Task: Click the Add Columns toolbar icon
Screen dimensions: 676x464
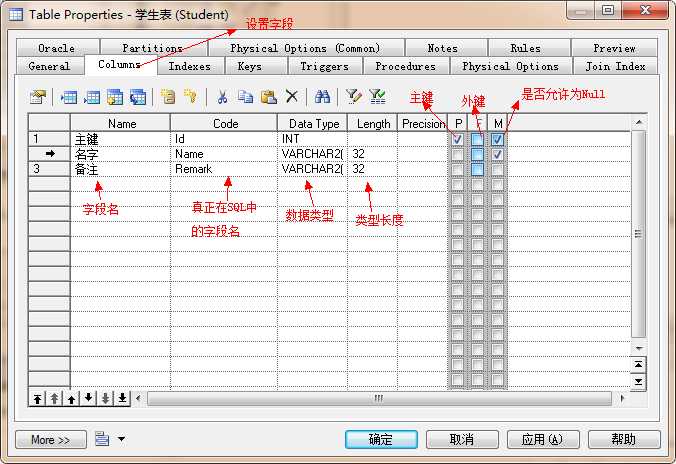Action: (x=115, y=97)
